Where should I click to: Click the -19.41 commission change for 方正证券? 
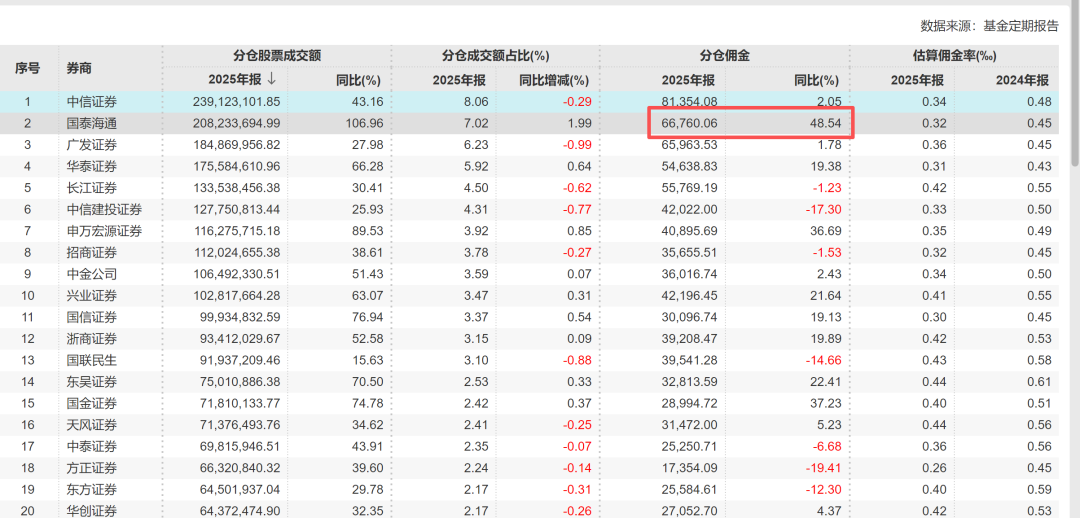coord(824,468)
